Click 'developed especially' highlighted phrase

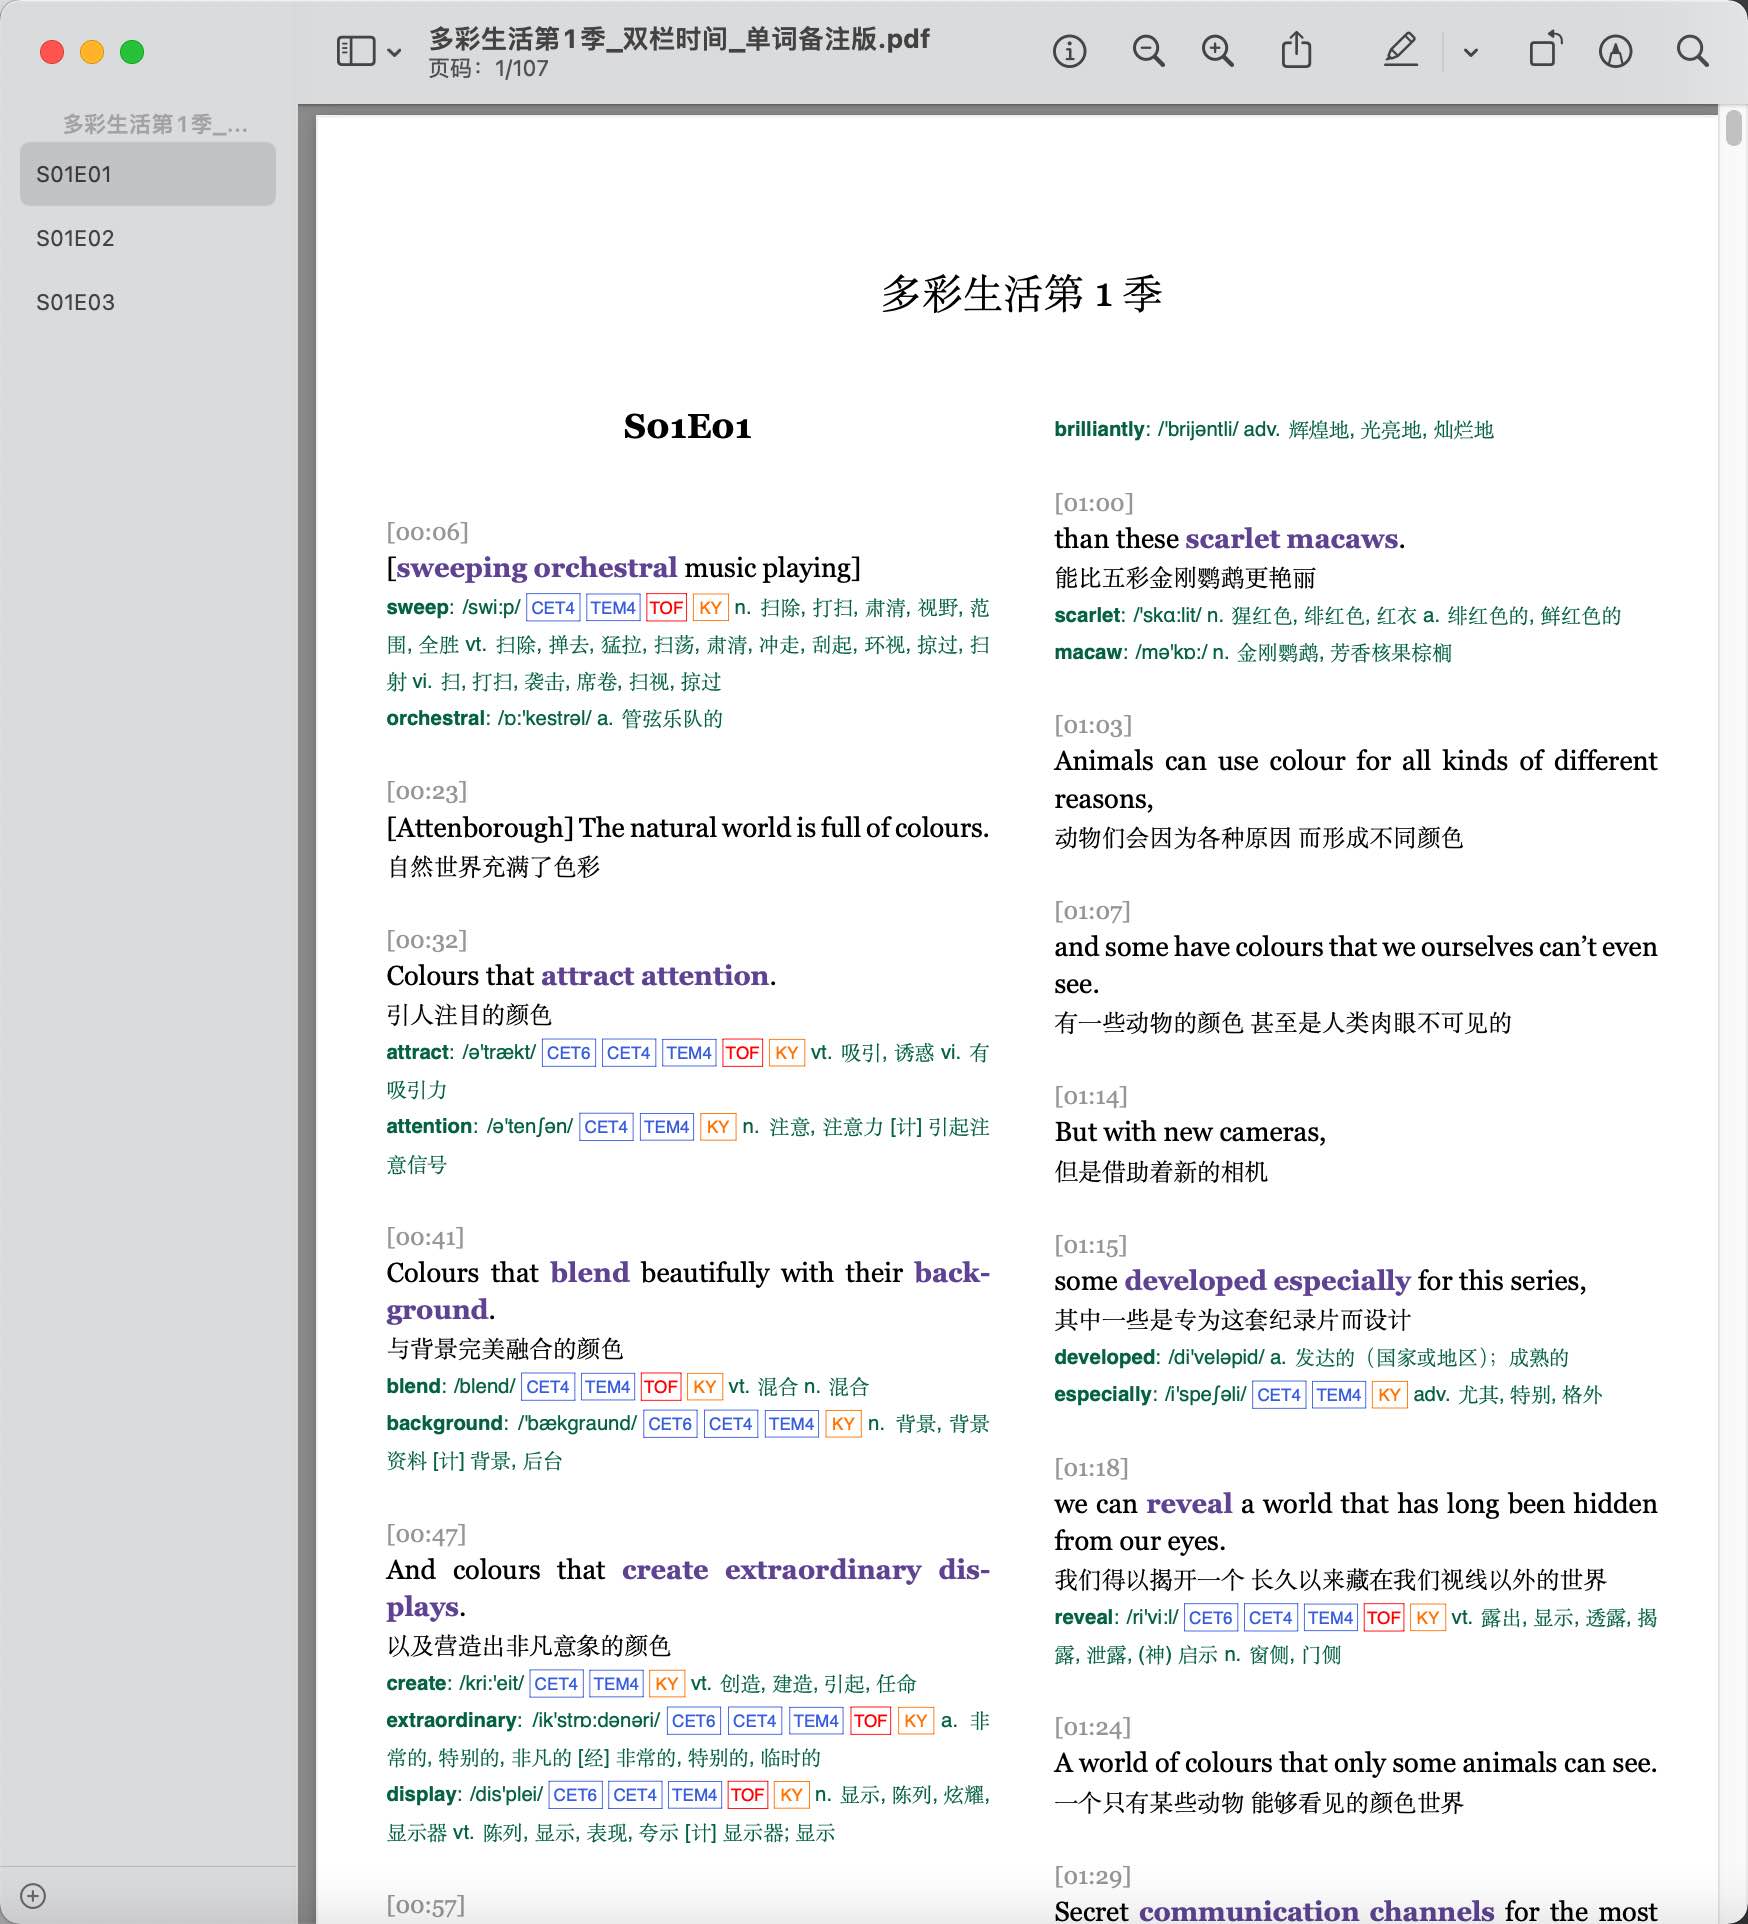[x=1267, y=1281]
